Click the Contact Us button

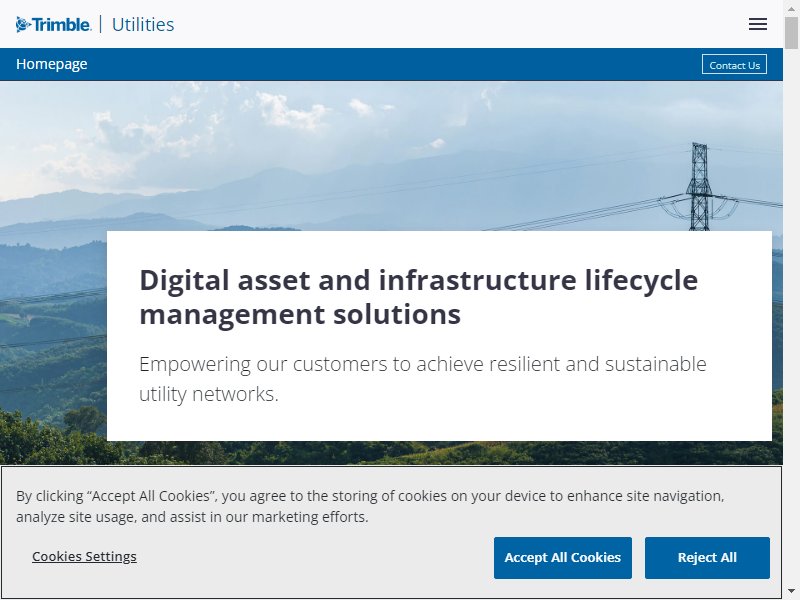pyautogui.click(x=734, y=64)
